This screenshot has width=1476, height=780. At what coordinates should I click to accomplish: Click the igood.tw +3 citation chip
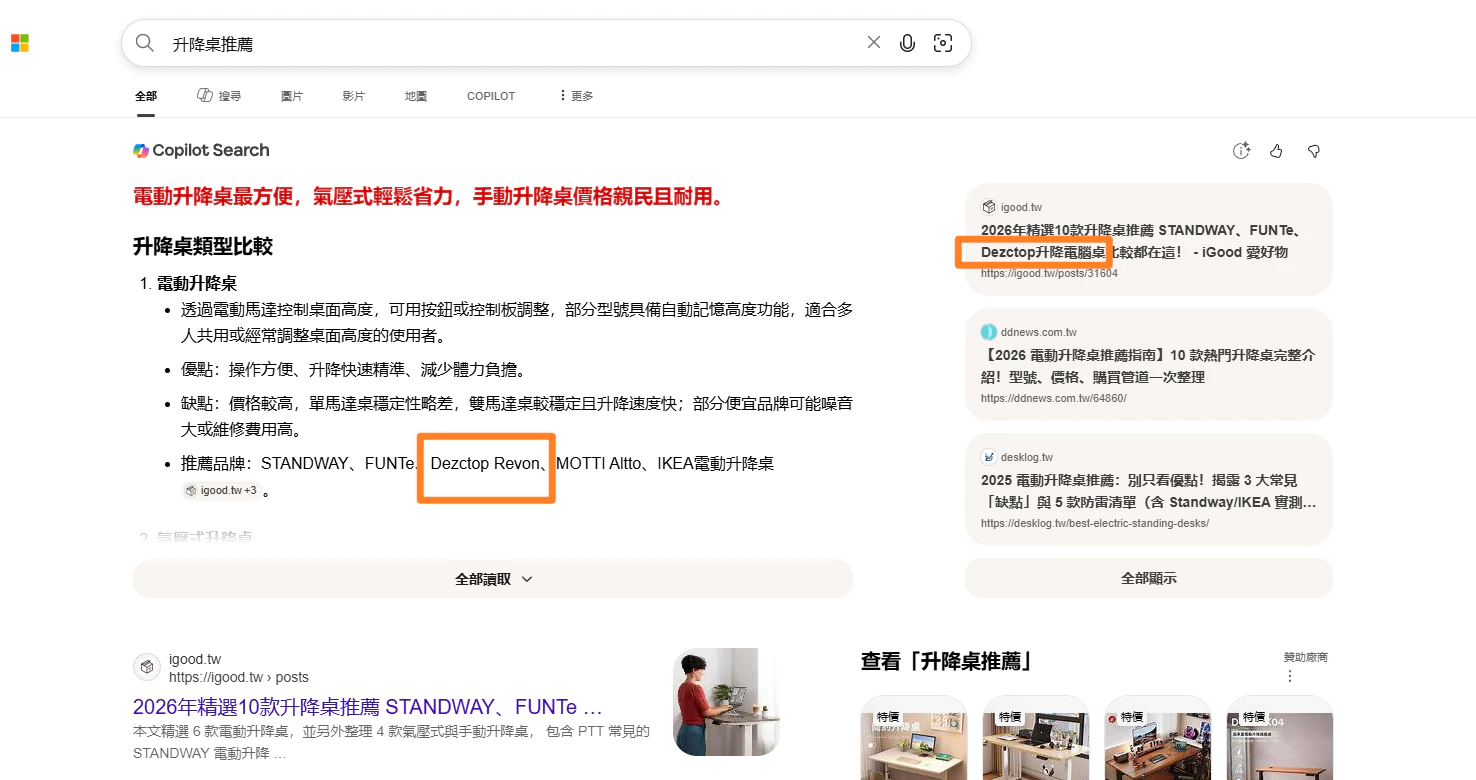click(x=220, y=491)
